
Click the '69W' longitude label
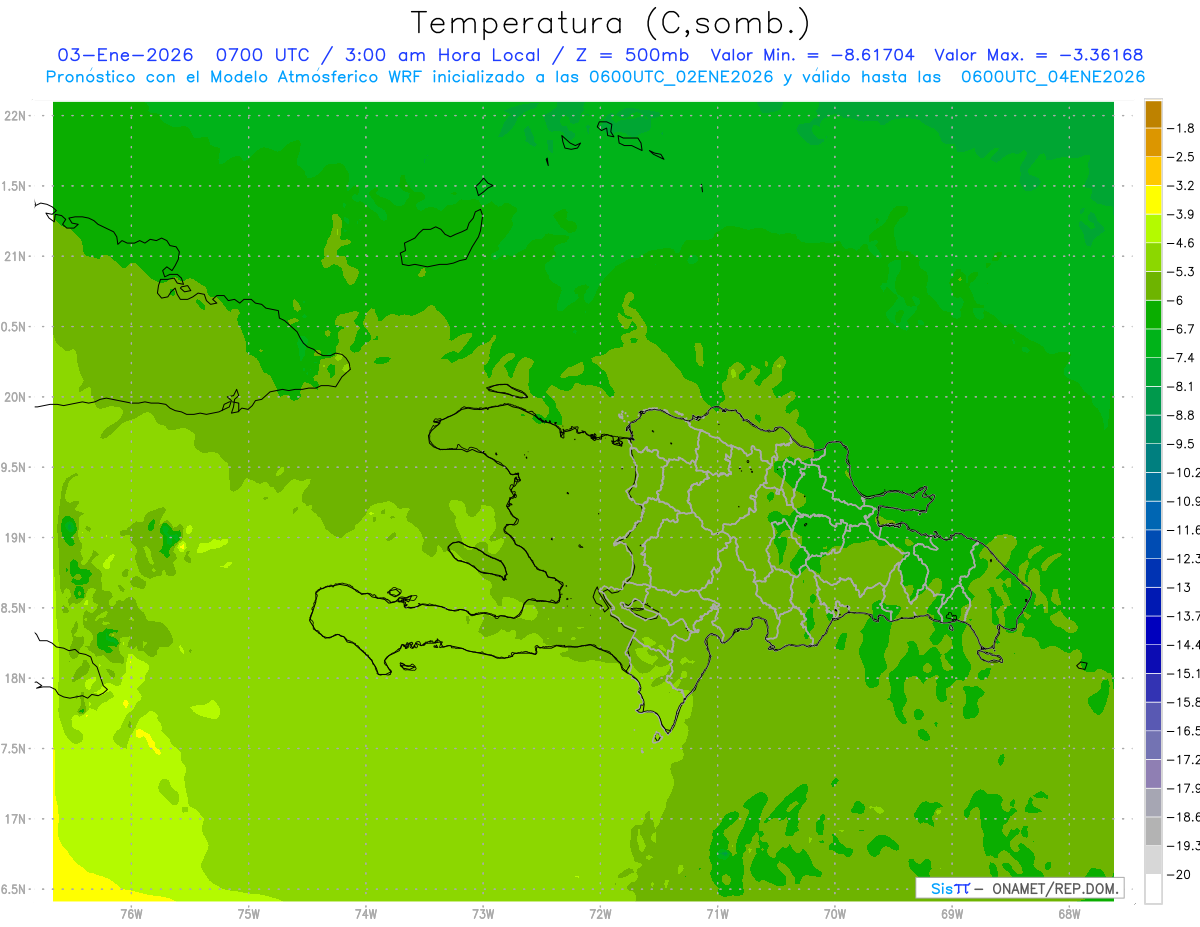952,913
